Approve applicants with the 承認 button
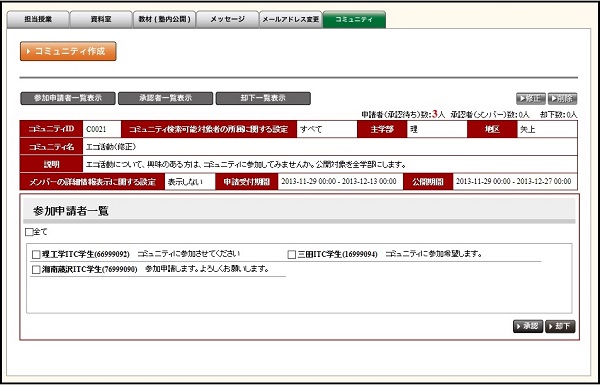Screen dimensions: 600x385 [528, 326]
